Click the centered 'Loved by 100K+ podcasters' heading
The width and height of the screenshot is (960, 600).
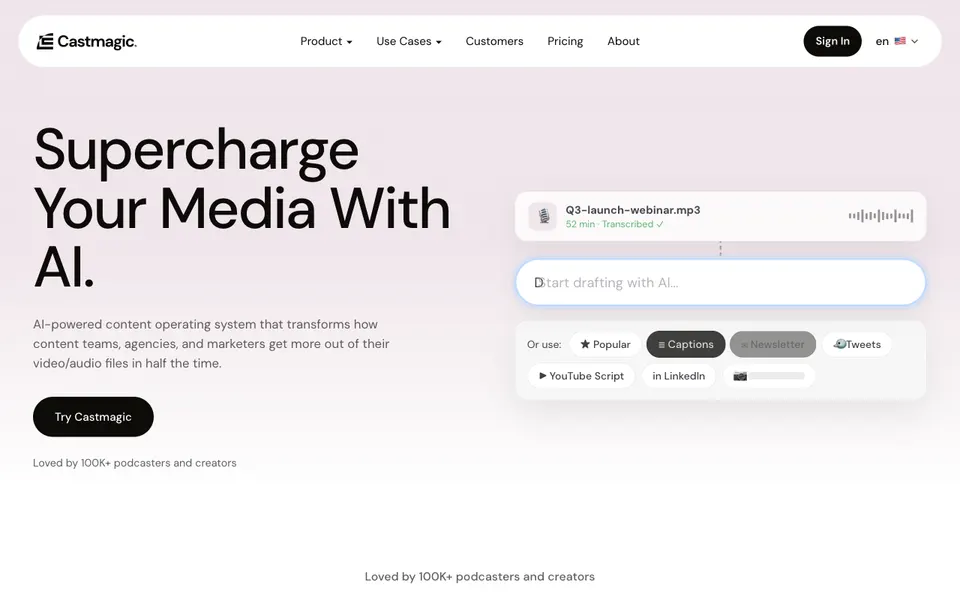click(479, 576)
